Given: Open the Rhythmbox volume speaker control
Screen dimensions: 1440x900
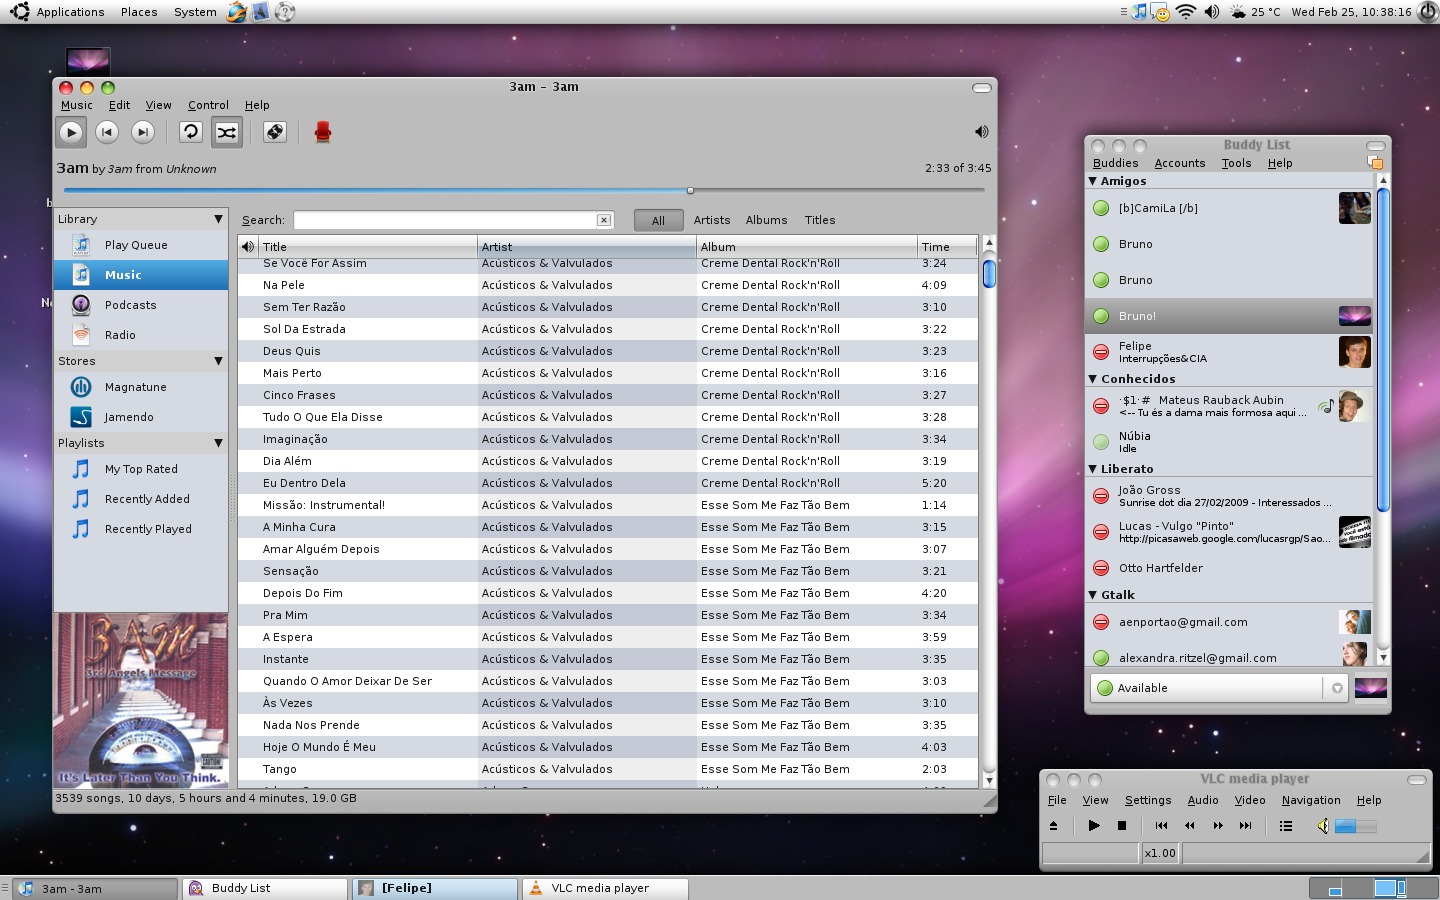Looking at the screenshot, I should [982, 132].
